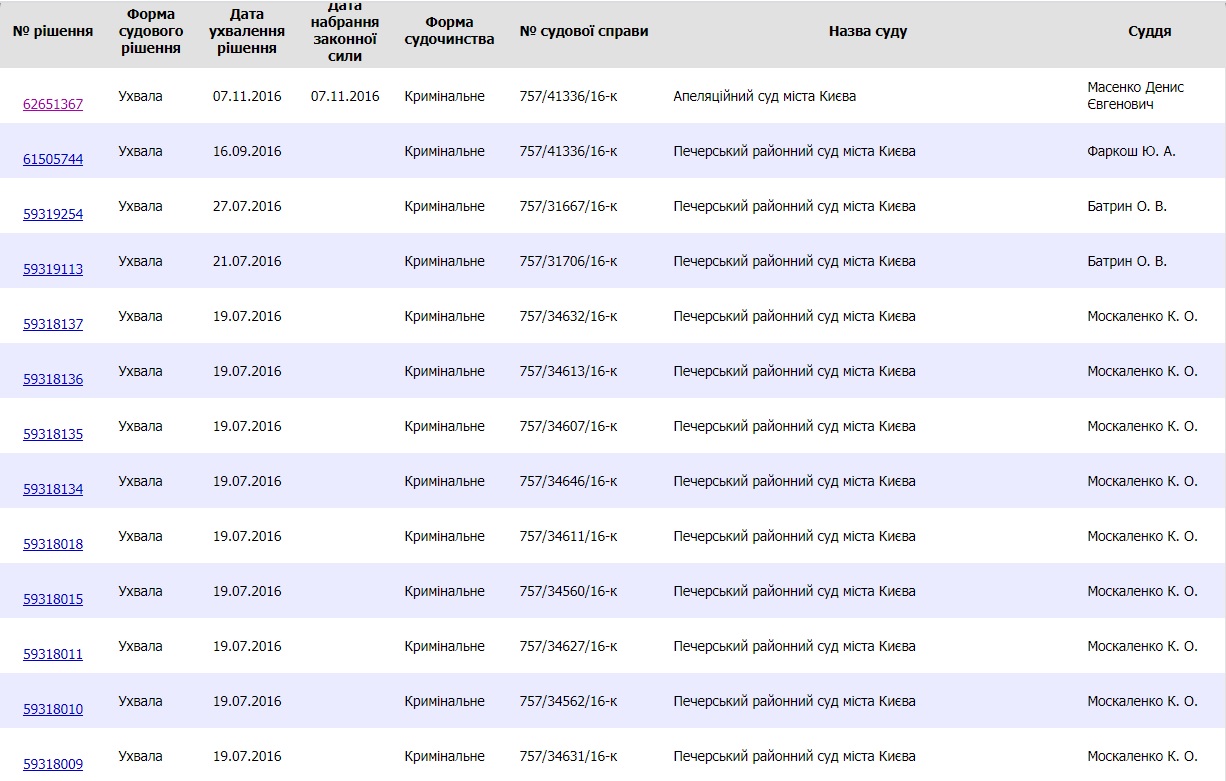View decision 59318018
The height and width of the screenshot is (781, 1226).
tap(53, 544)
